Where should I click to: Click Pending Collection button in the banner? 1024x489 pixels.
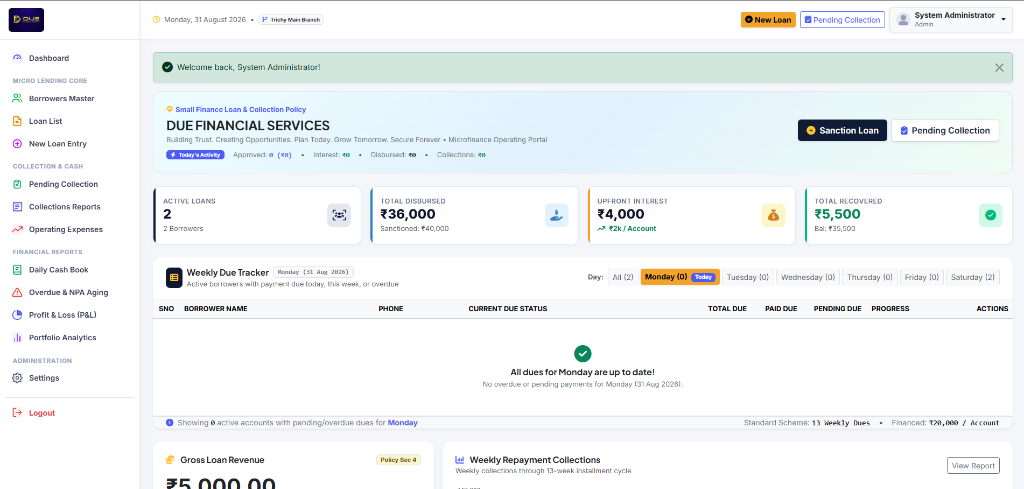(945, 131)
